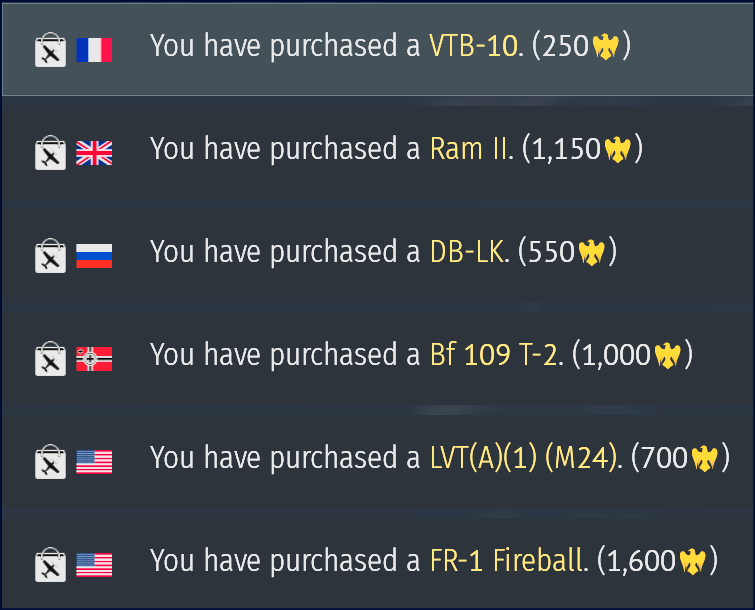Click the US flag beside LVT(A)(1)
Viewport: 755px width, 610px height.
pyautogui.click(x=94, y=462)
